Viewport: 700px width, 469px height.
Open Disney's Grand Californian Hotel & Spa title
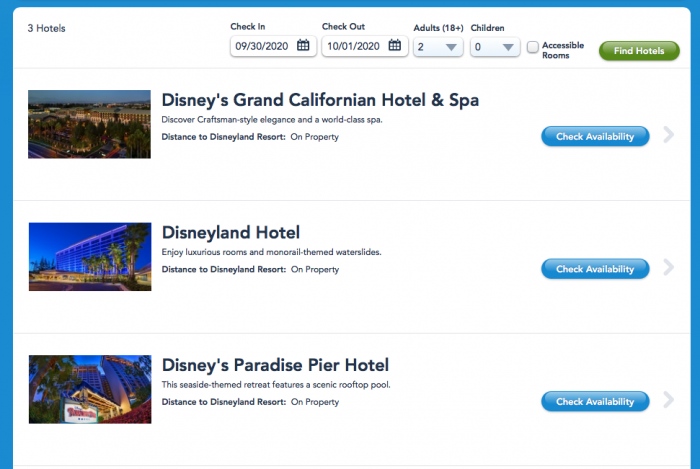[320, 100]
